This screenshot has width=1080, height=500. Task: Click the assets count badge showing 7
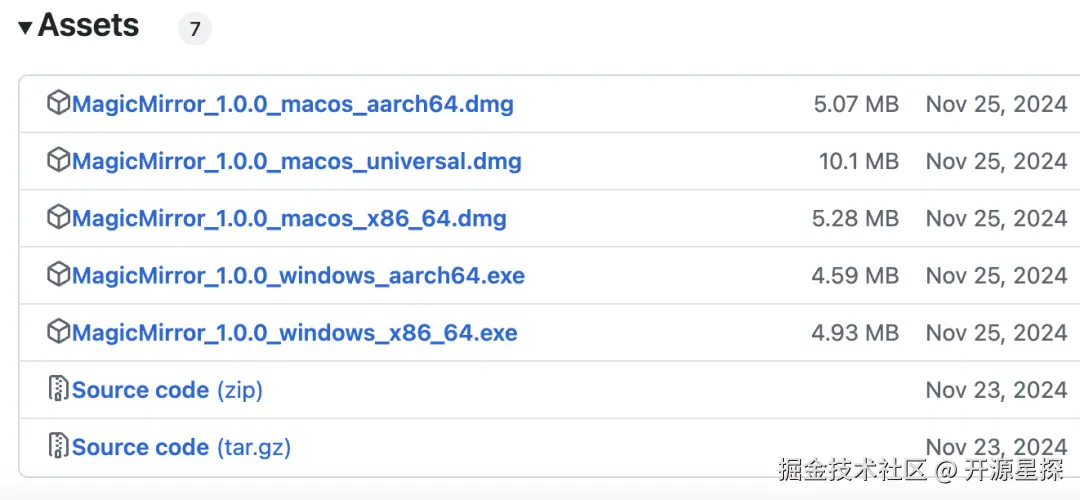195,29
